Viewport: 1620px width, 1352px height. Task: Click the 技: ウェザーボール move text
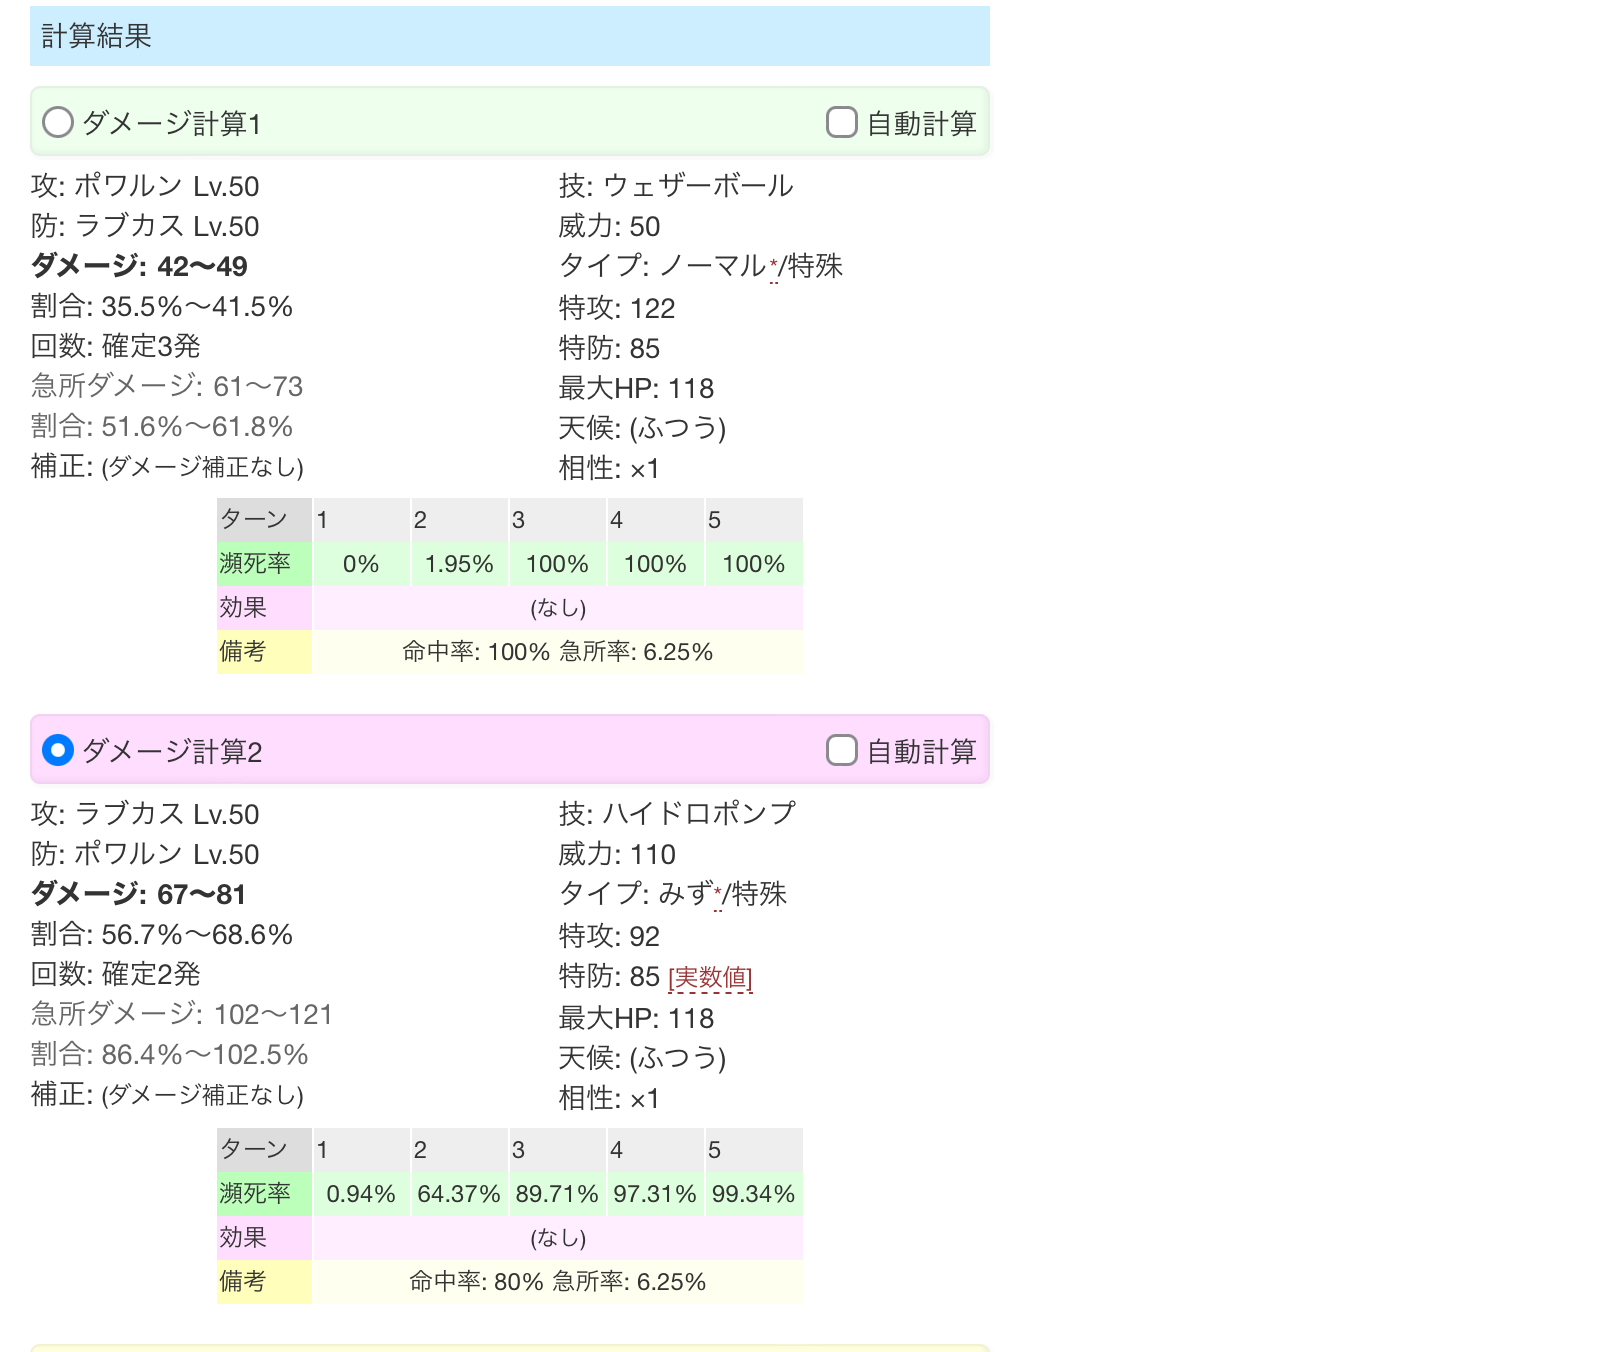[676, 186]
